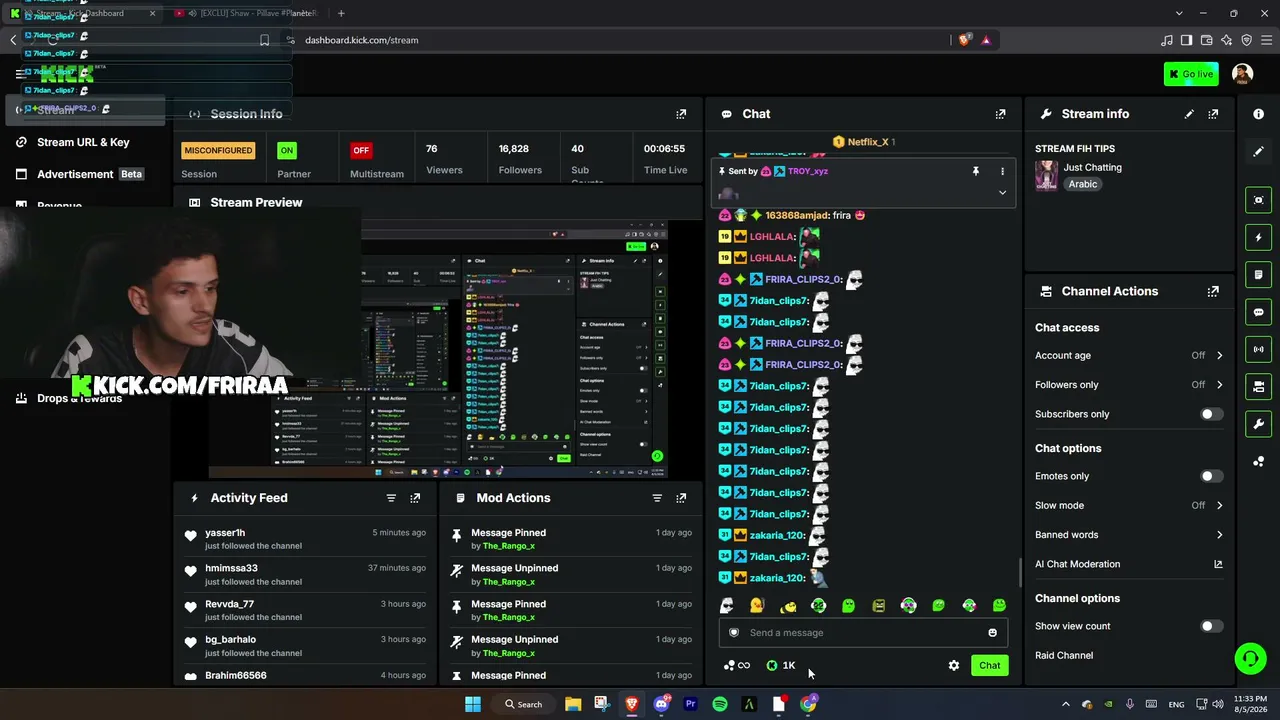
Task: Click the lightning bolt icon in right rail
Action: 1259,238
